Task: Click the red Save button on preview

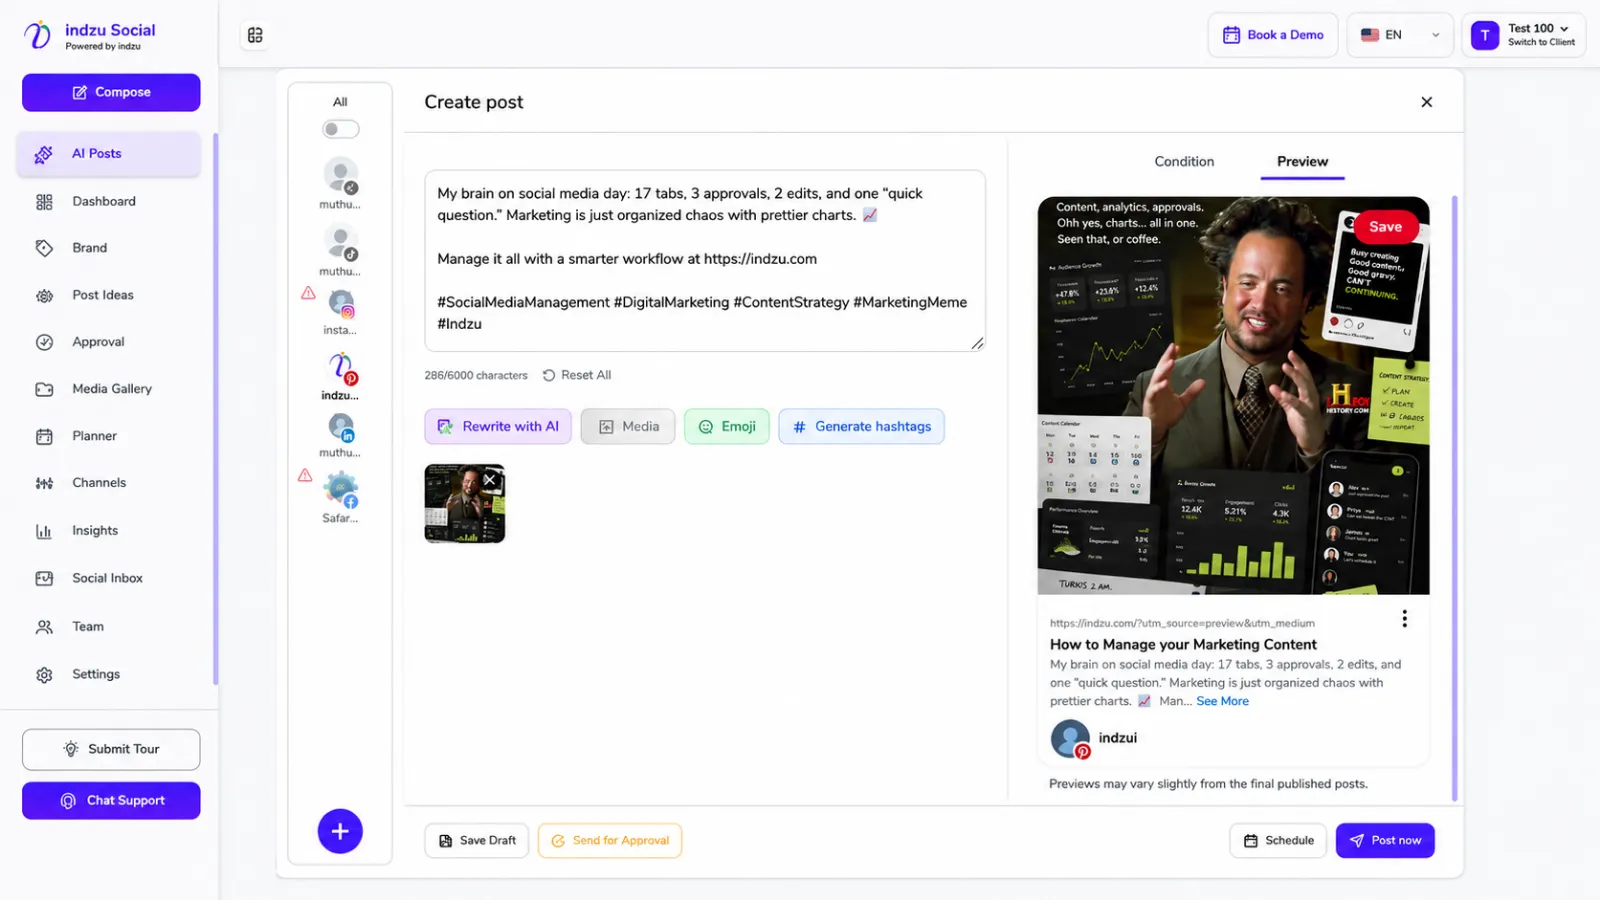Action: 1385,227
